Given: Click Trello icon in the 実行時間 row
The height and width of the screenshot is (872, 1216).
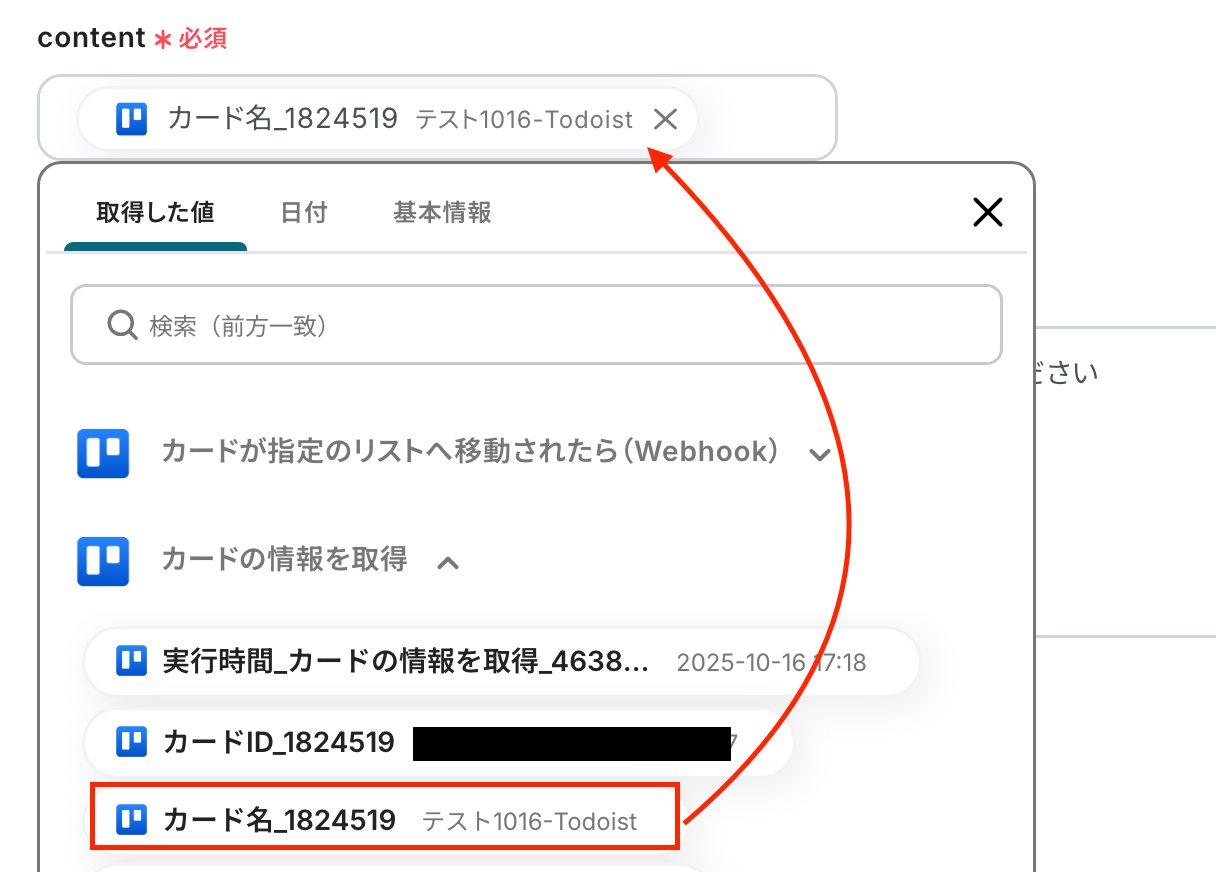Looking at the screenshot, I should 131,661.
